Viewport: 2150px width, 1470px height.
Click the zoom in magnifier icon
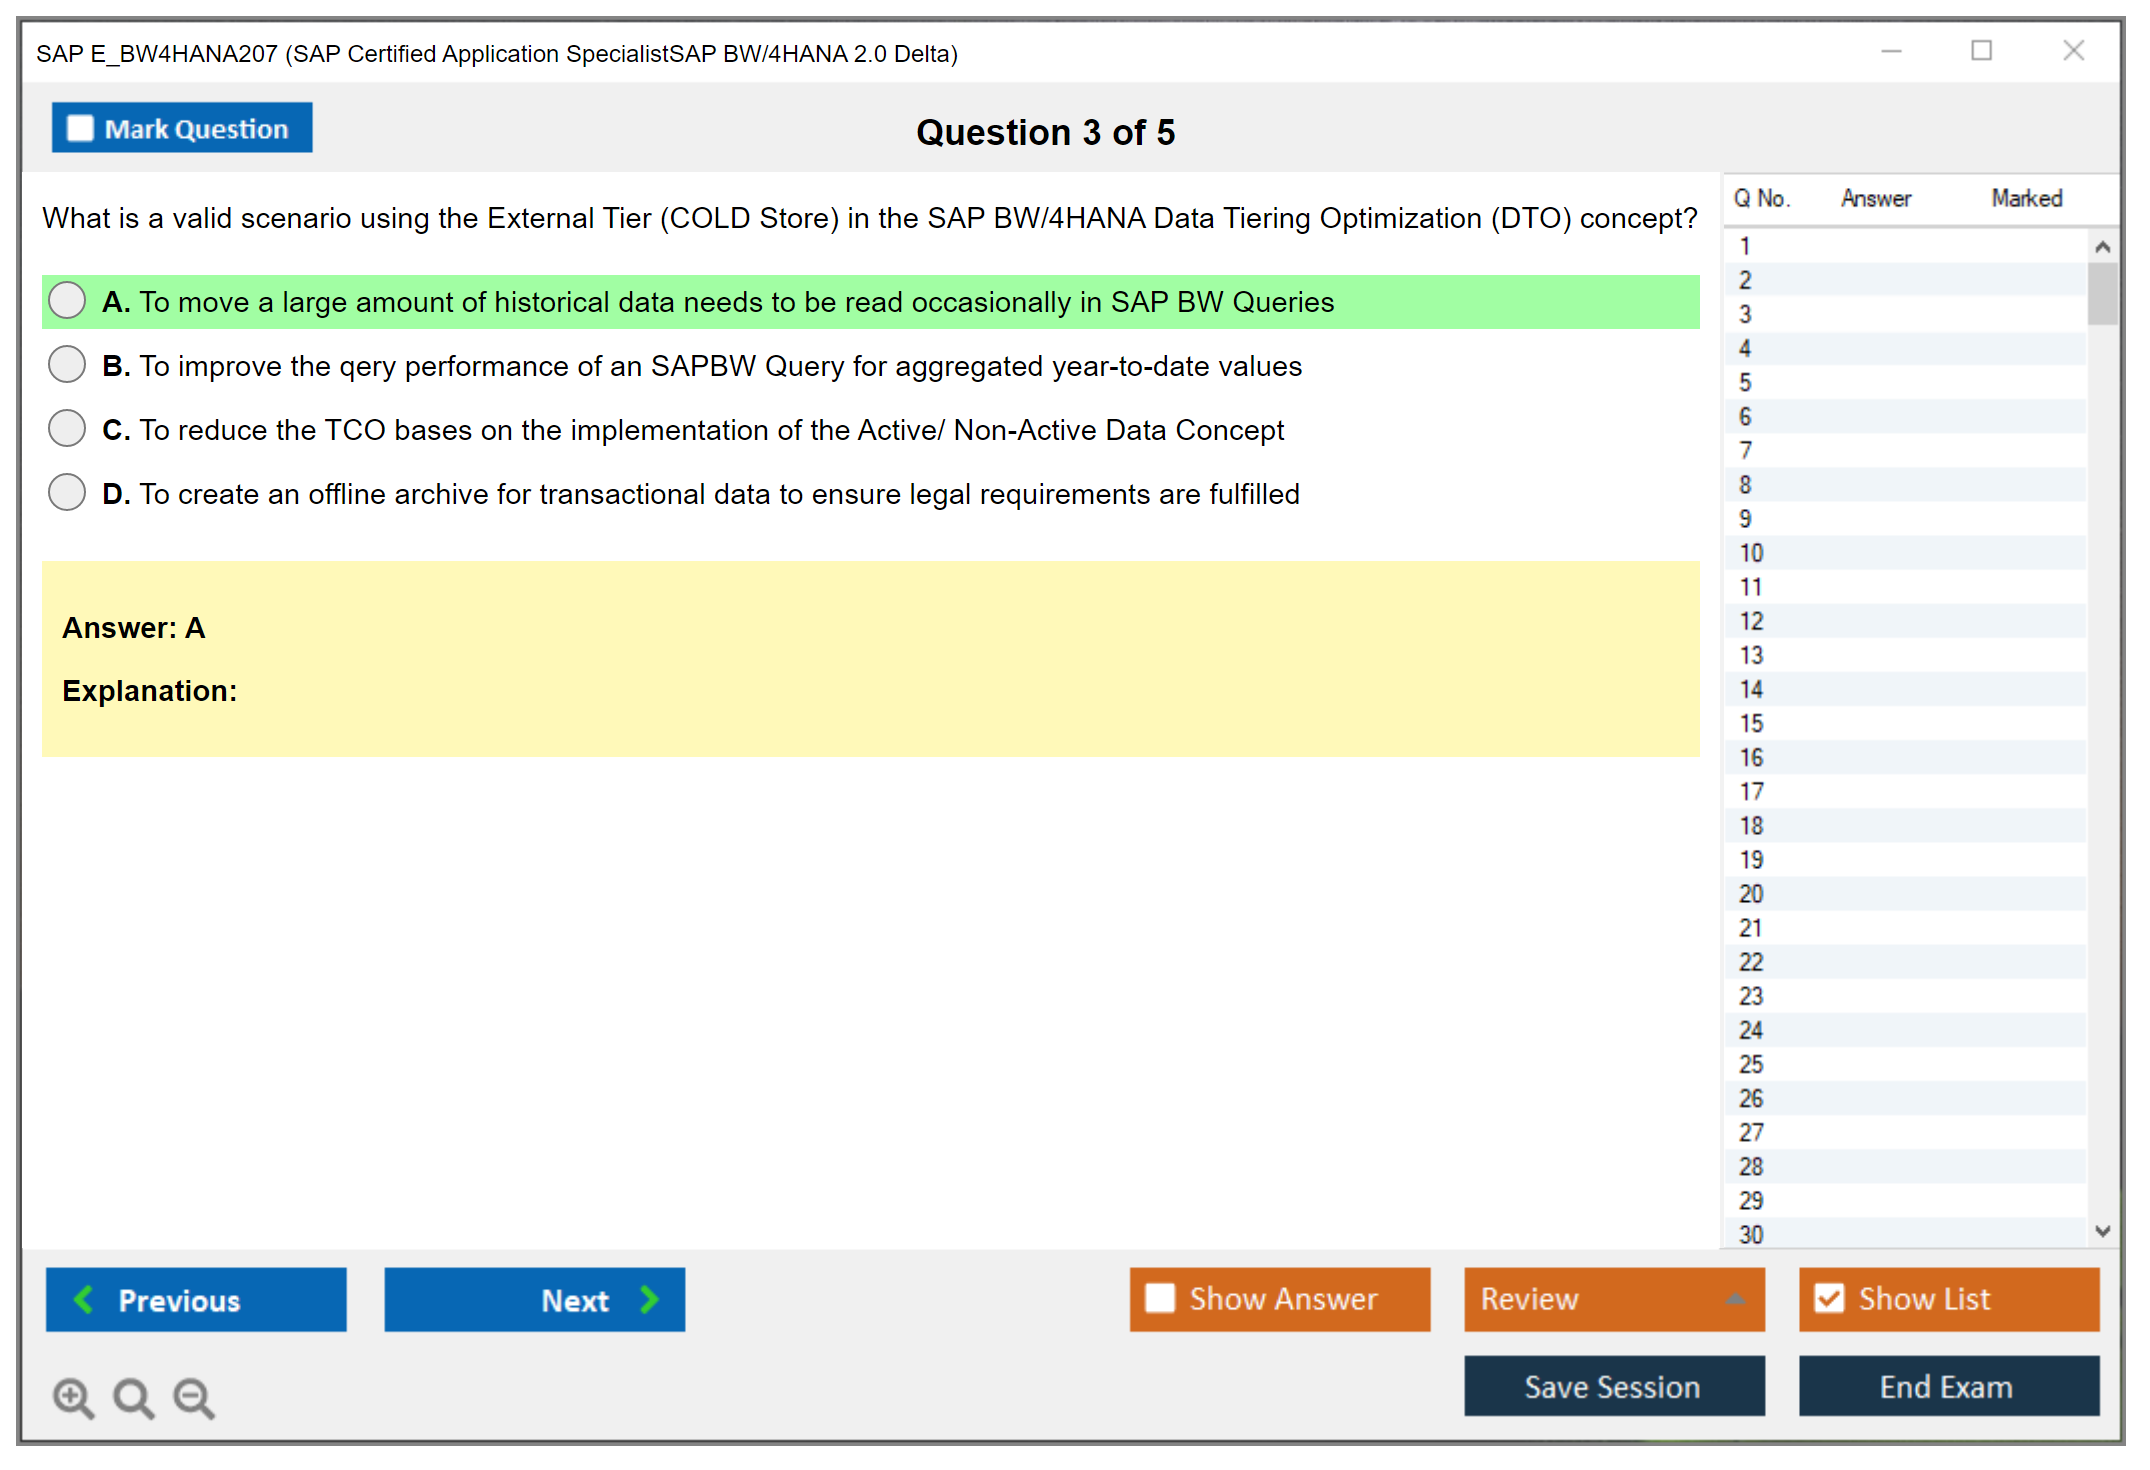73,1397
